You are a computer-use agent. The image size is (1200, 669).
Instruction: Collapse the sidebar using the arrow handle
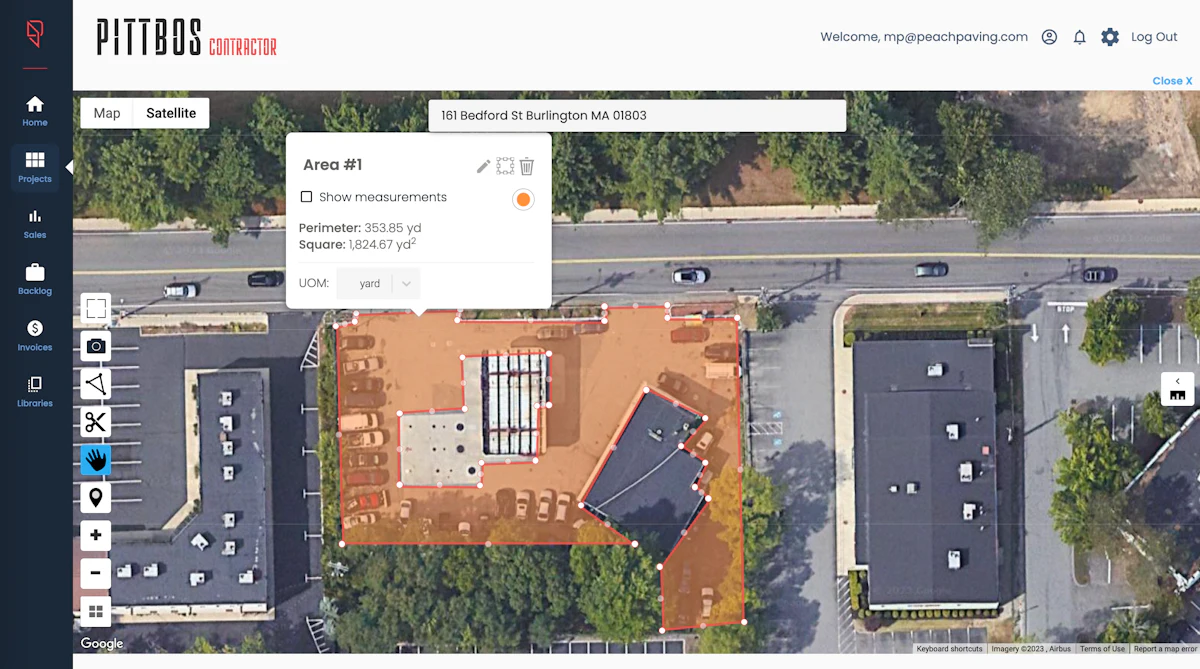pos(69,167)
